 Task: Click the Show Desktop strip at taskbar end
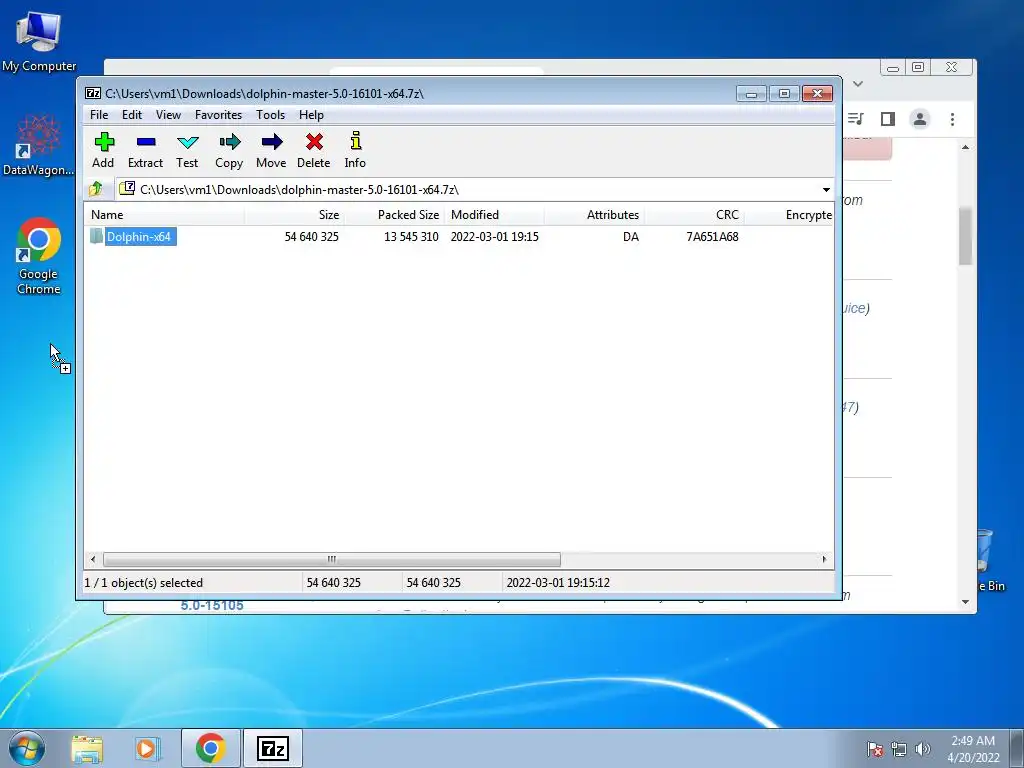1017,748
